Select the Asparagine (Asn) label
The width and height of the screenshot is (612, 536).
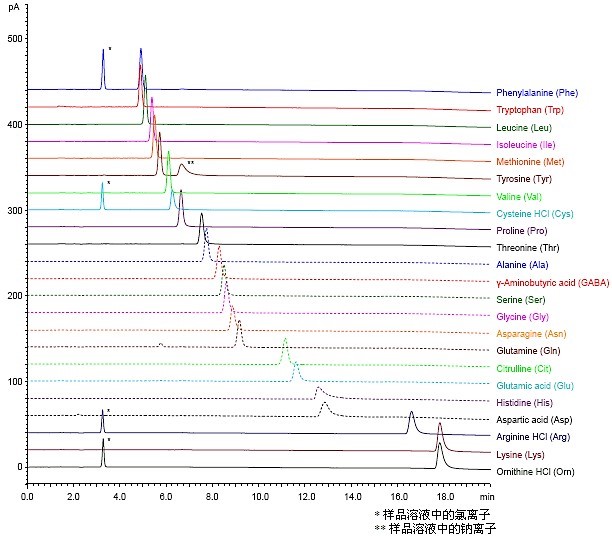[x=535, y=334]
